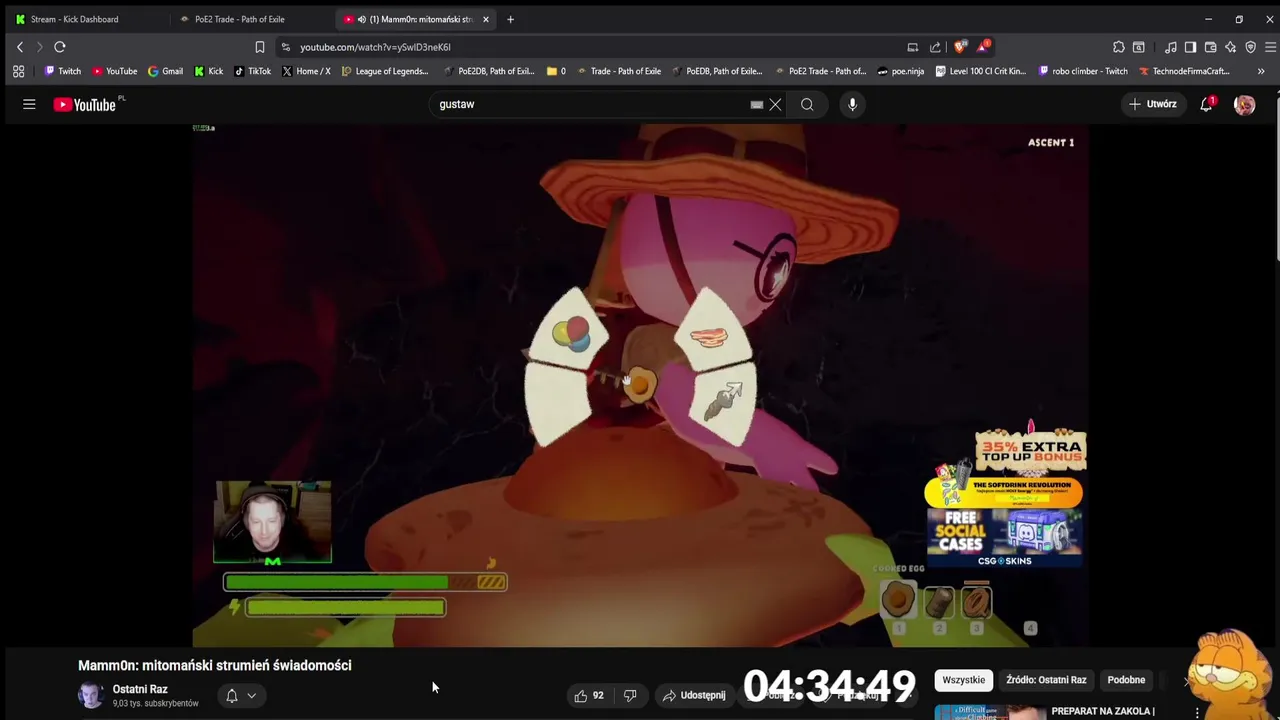This screenshot has height=720, width=1280.
Task: Click the Brave Shields lion icon
Action: pyautogui.click(x=961, y=47)
